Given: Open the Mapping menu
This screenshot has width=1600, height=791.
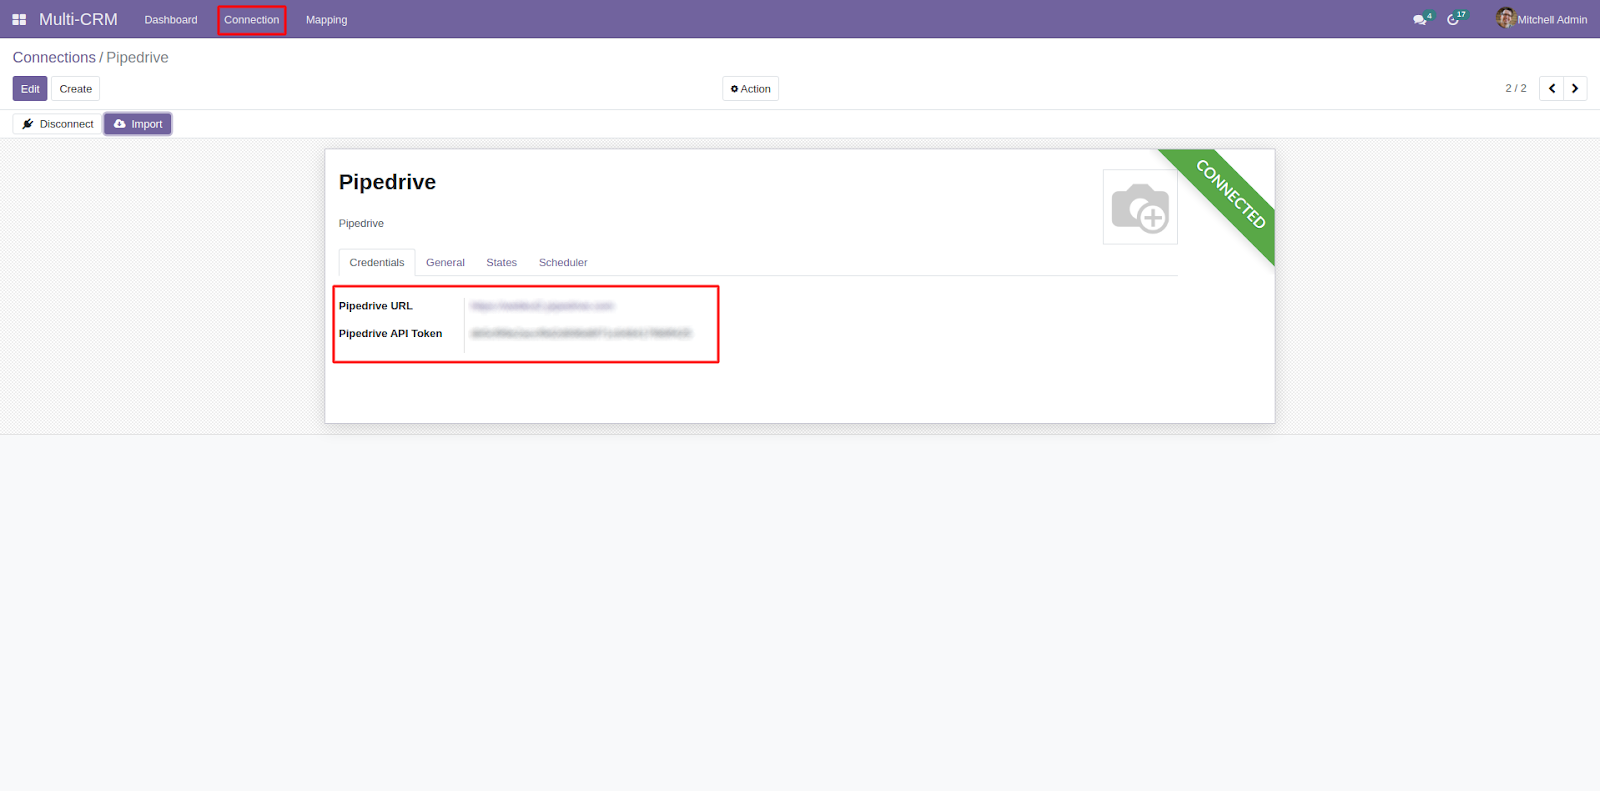Looking at the screenshot, I should [327, 20].
